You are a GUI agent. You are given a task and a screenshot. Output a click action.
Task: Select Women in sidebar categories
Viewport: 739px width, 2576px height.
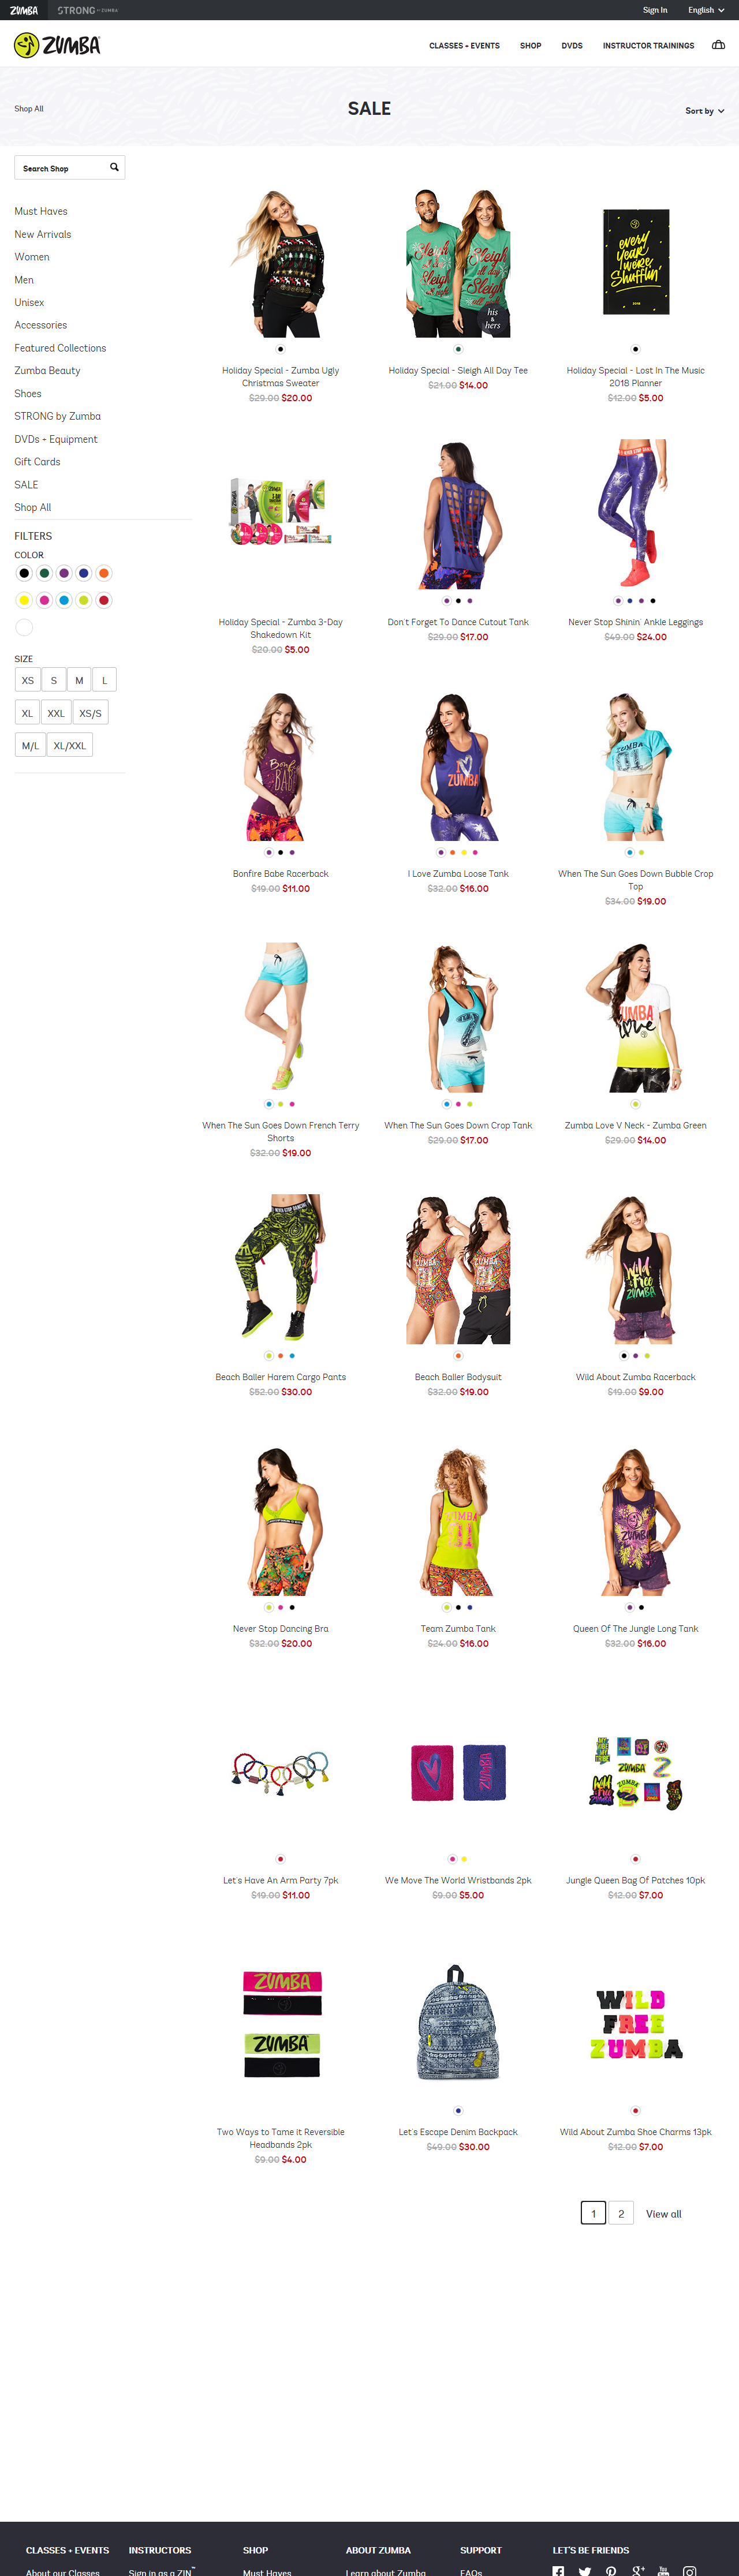pyautogui.click(x=32, y=257)
